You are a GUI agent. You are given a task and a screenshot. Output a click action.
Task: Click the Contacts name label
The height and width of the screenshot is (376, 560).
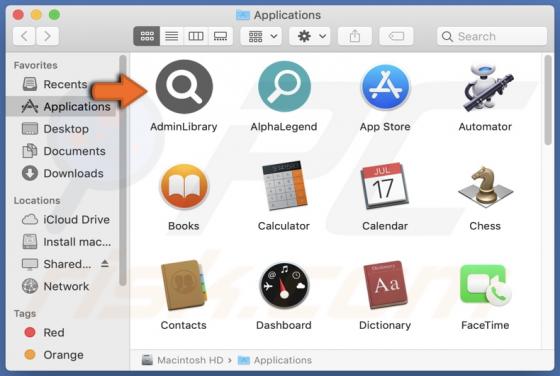pyautogui.click(x=184, y=325)
